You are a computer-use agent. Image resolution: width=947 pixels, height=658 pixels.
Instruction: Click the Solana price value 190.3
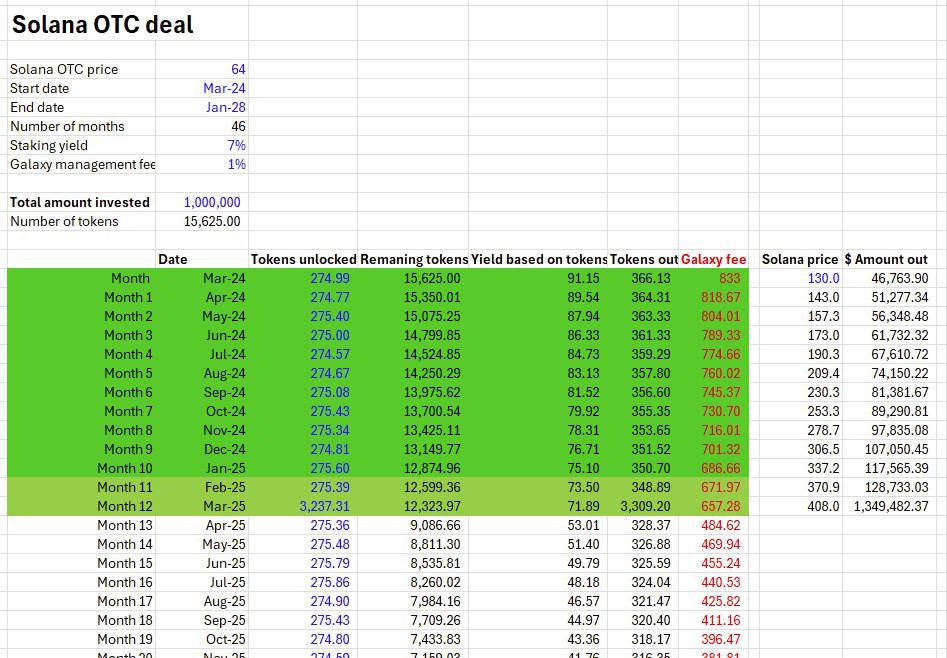[x=823, y=355]
